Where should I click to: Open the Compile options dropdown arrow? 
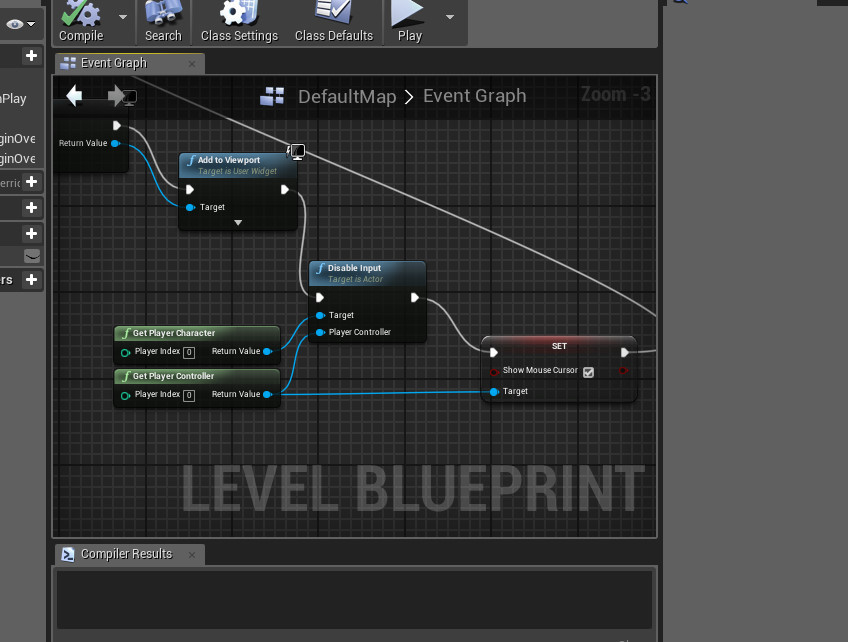pos(123,17)
